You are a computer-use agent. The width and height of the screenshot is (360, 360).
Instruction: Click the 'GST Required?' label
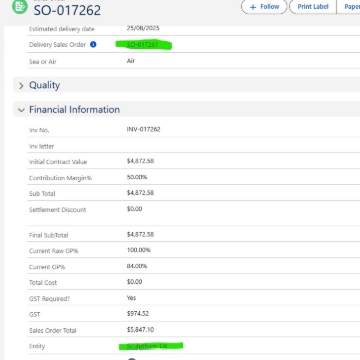(x=50, y=299)
